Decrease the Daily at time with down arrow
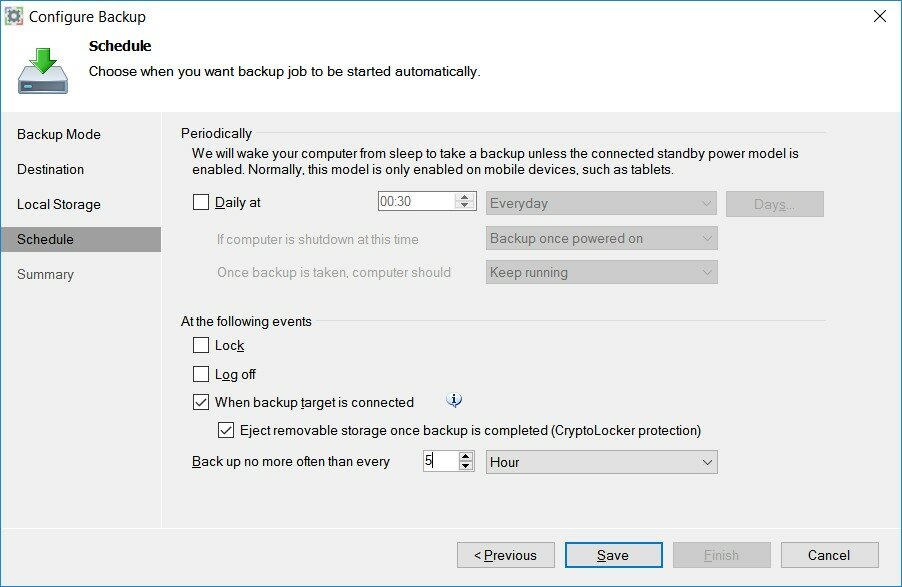 (x=465, y=205)
